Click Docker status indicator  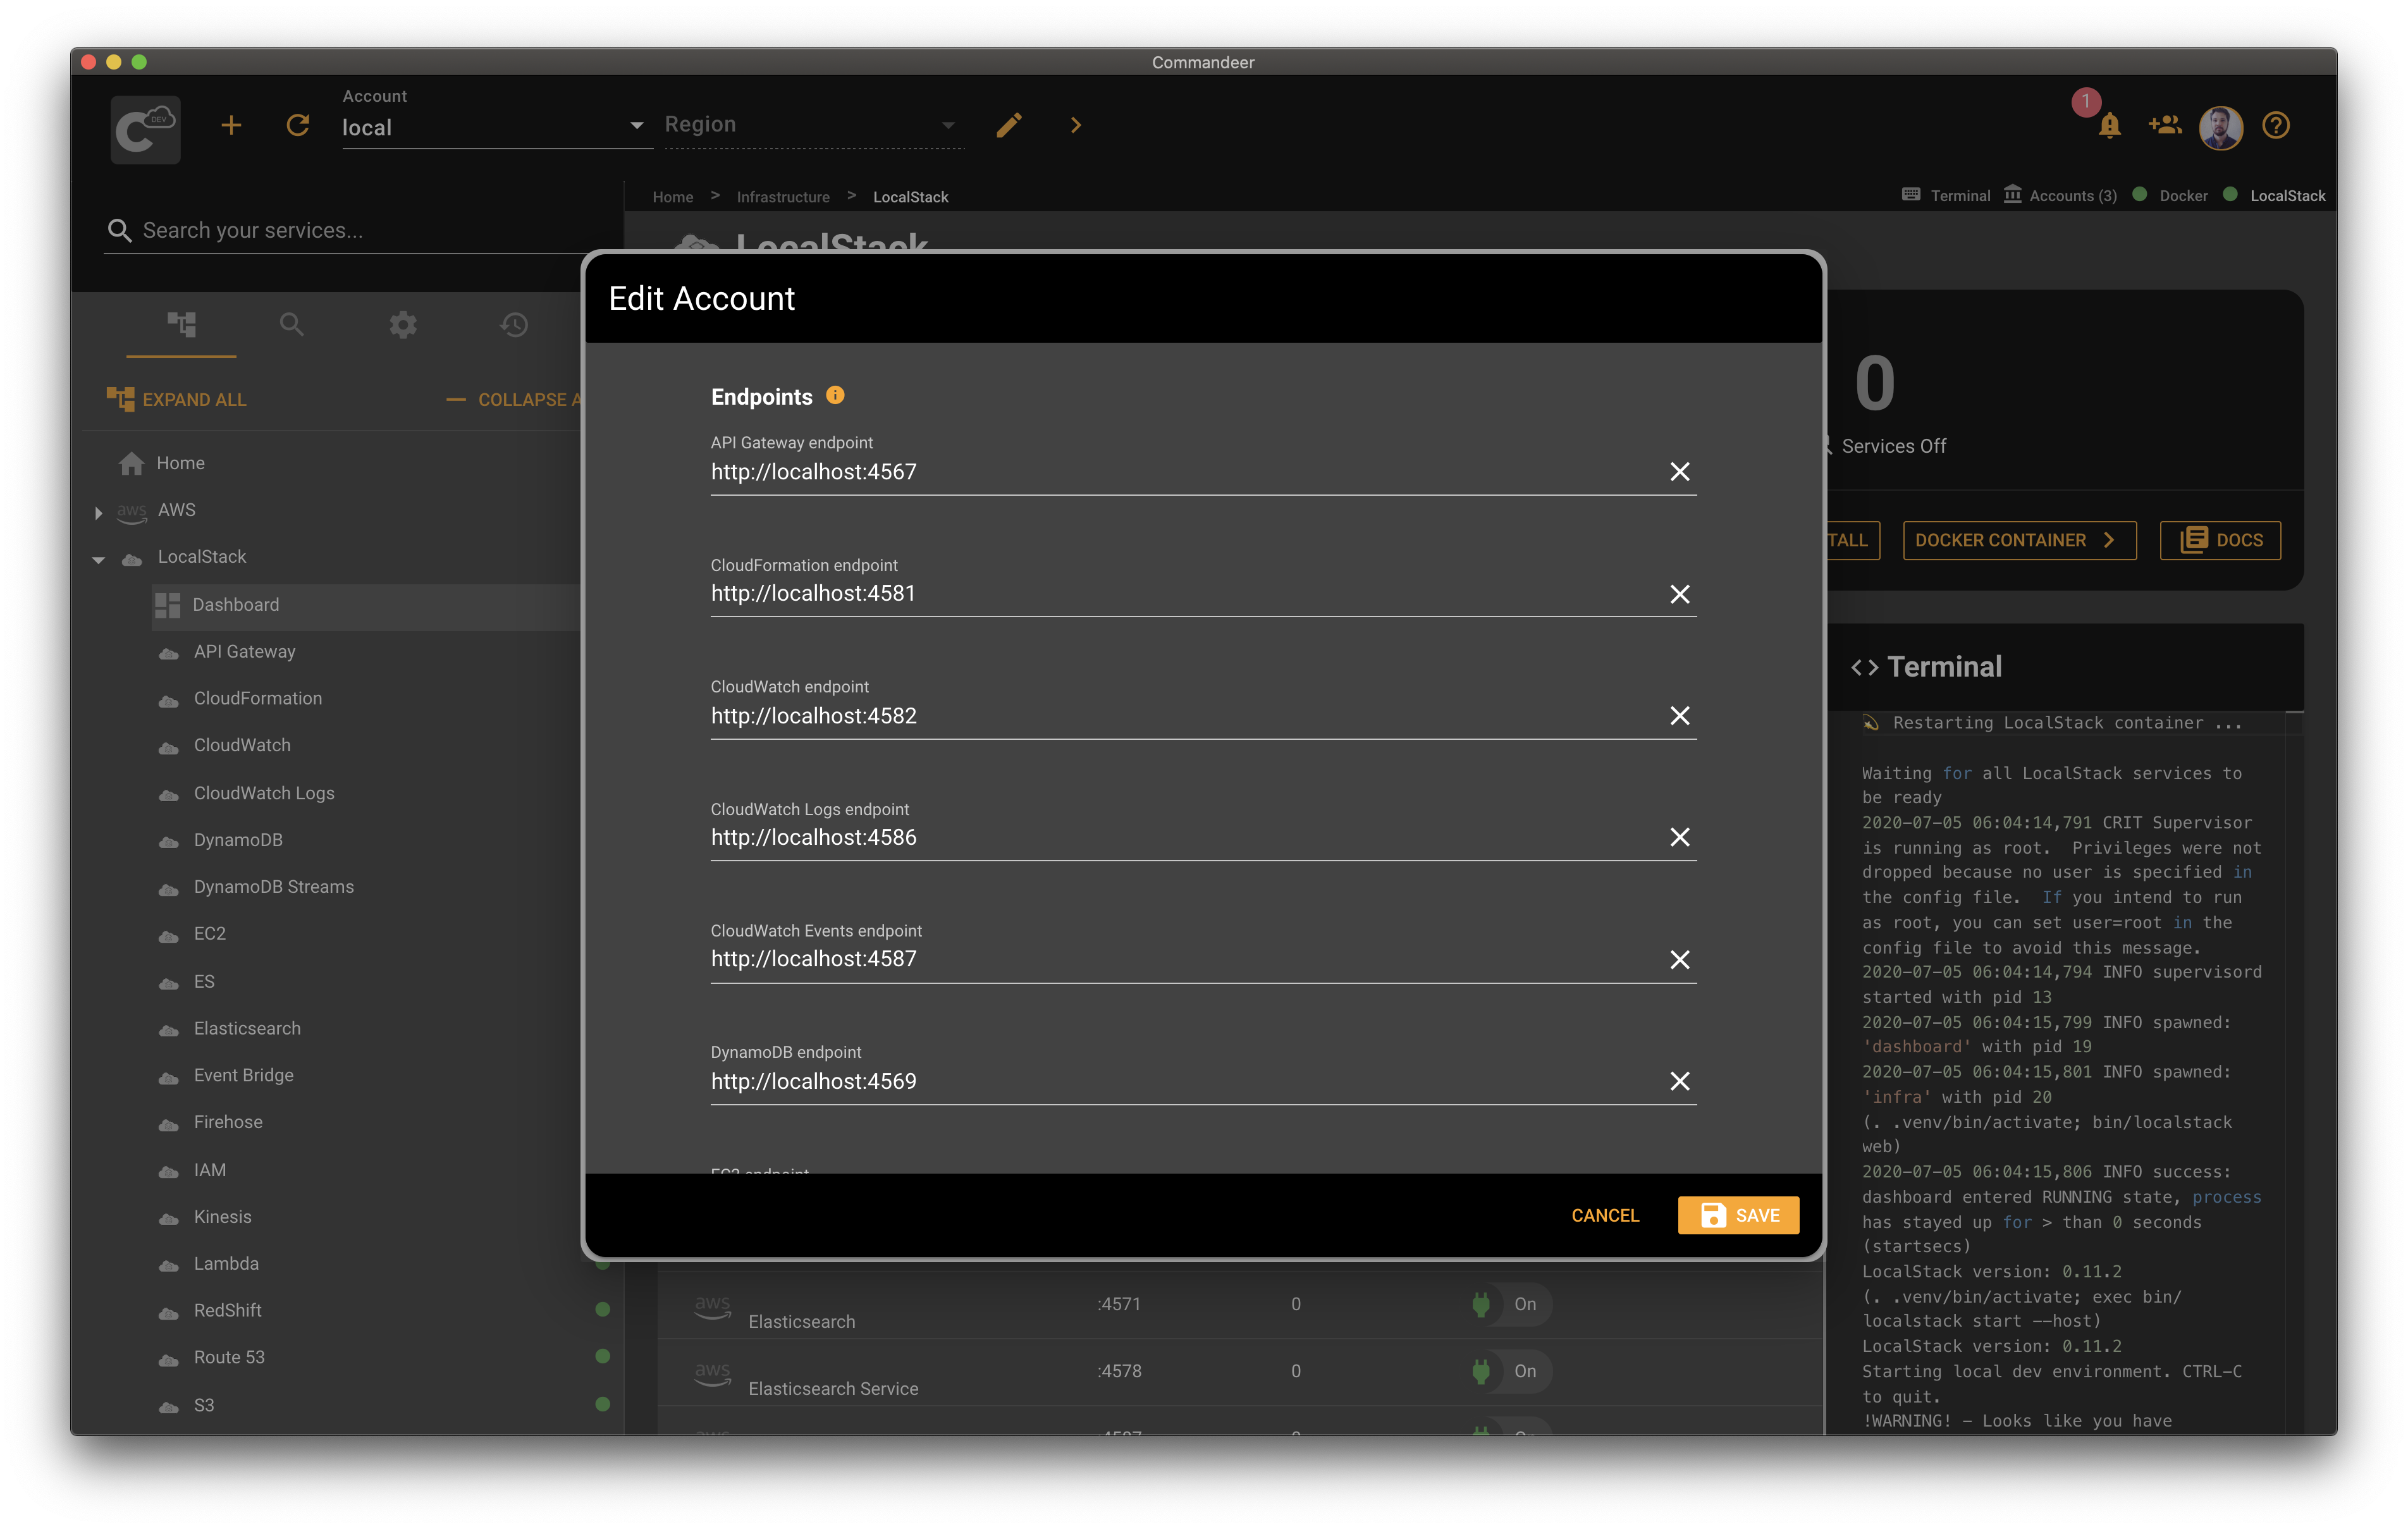click(x=2170, y=196)
